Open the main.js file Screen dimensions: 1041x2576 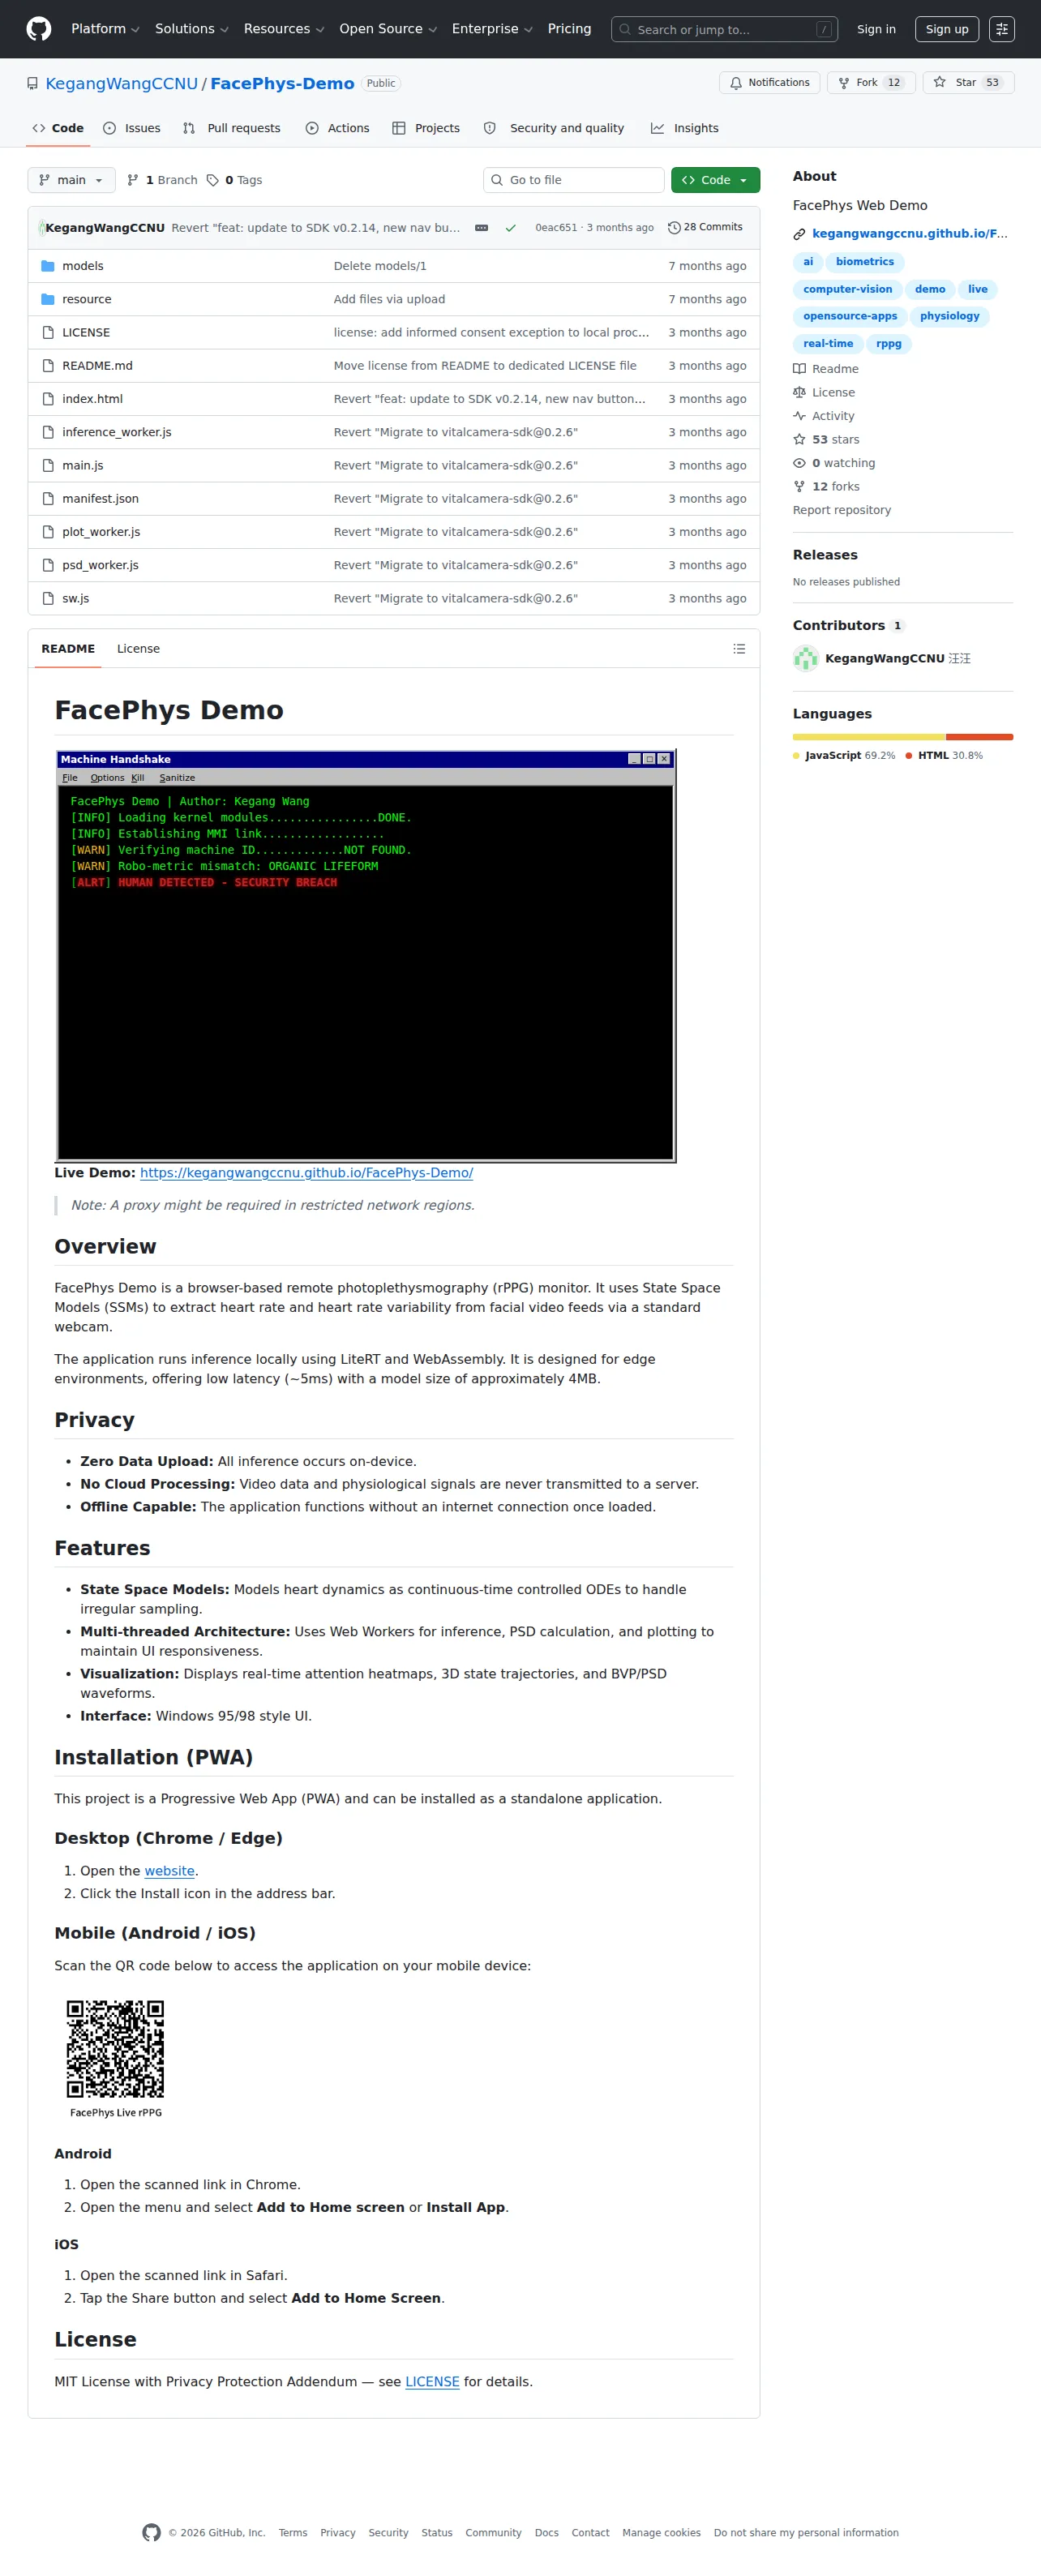[x=83, y=465]
